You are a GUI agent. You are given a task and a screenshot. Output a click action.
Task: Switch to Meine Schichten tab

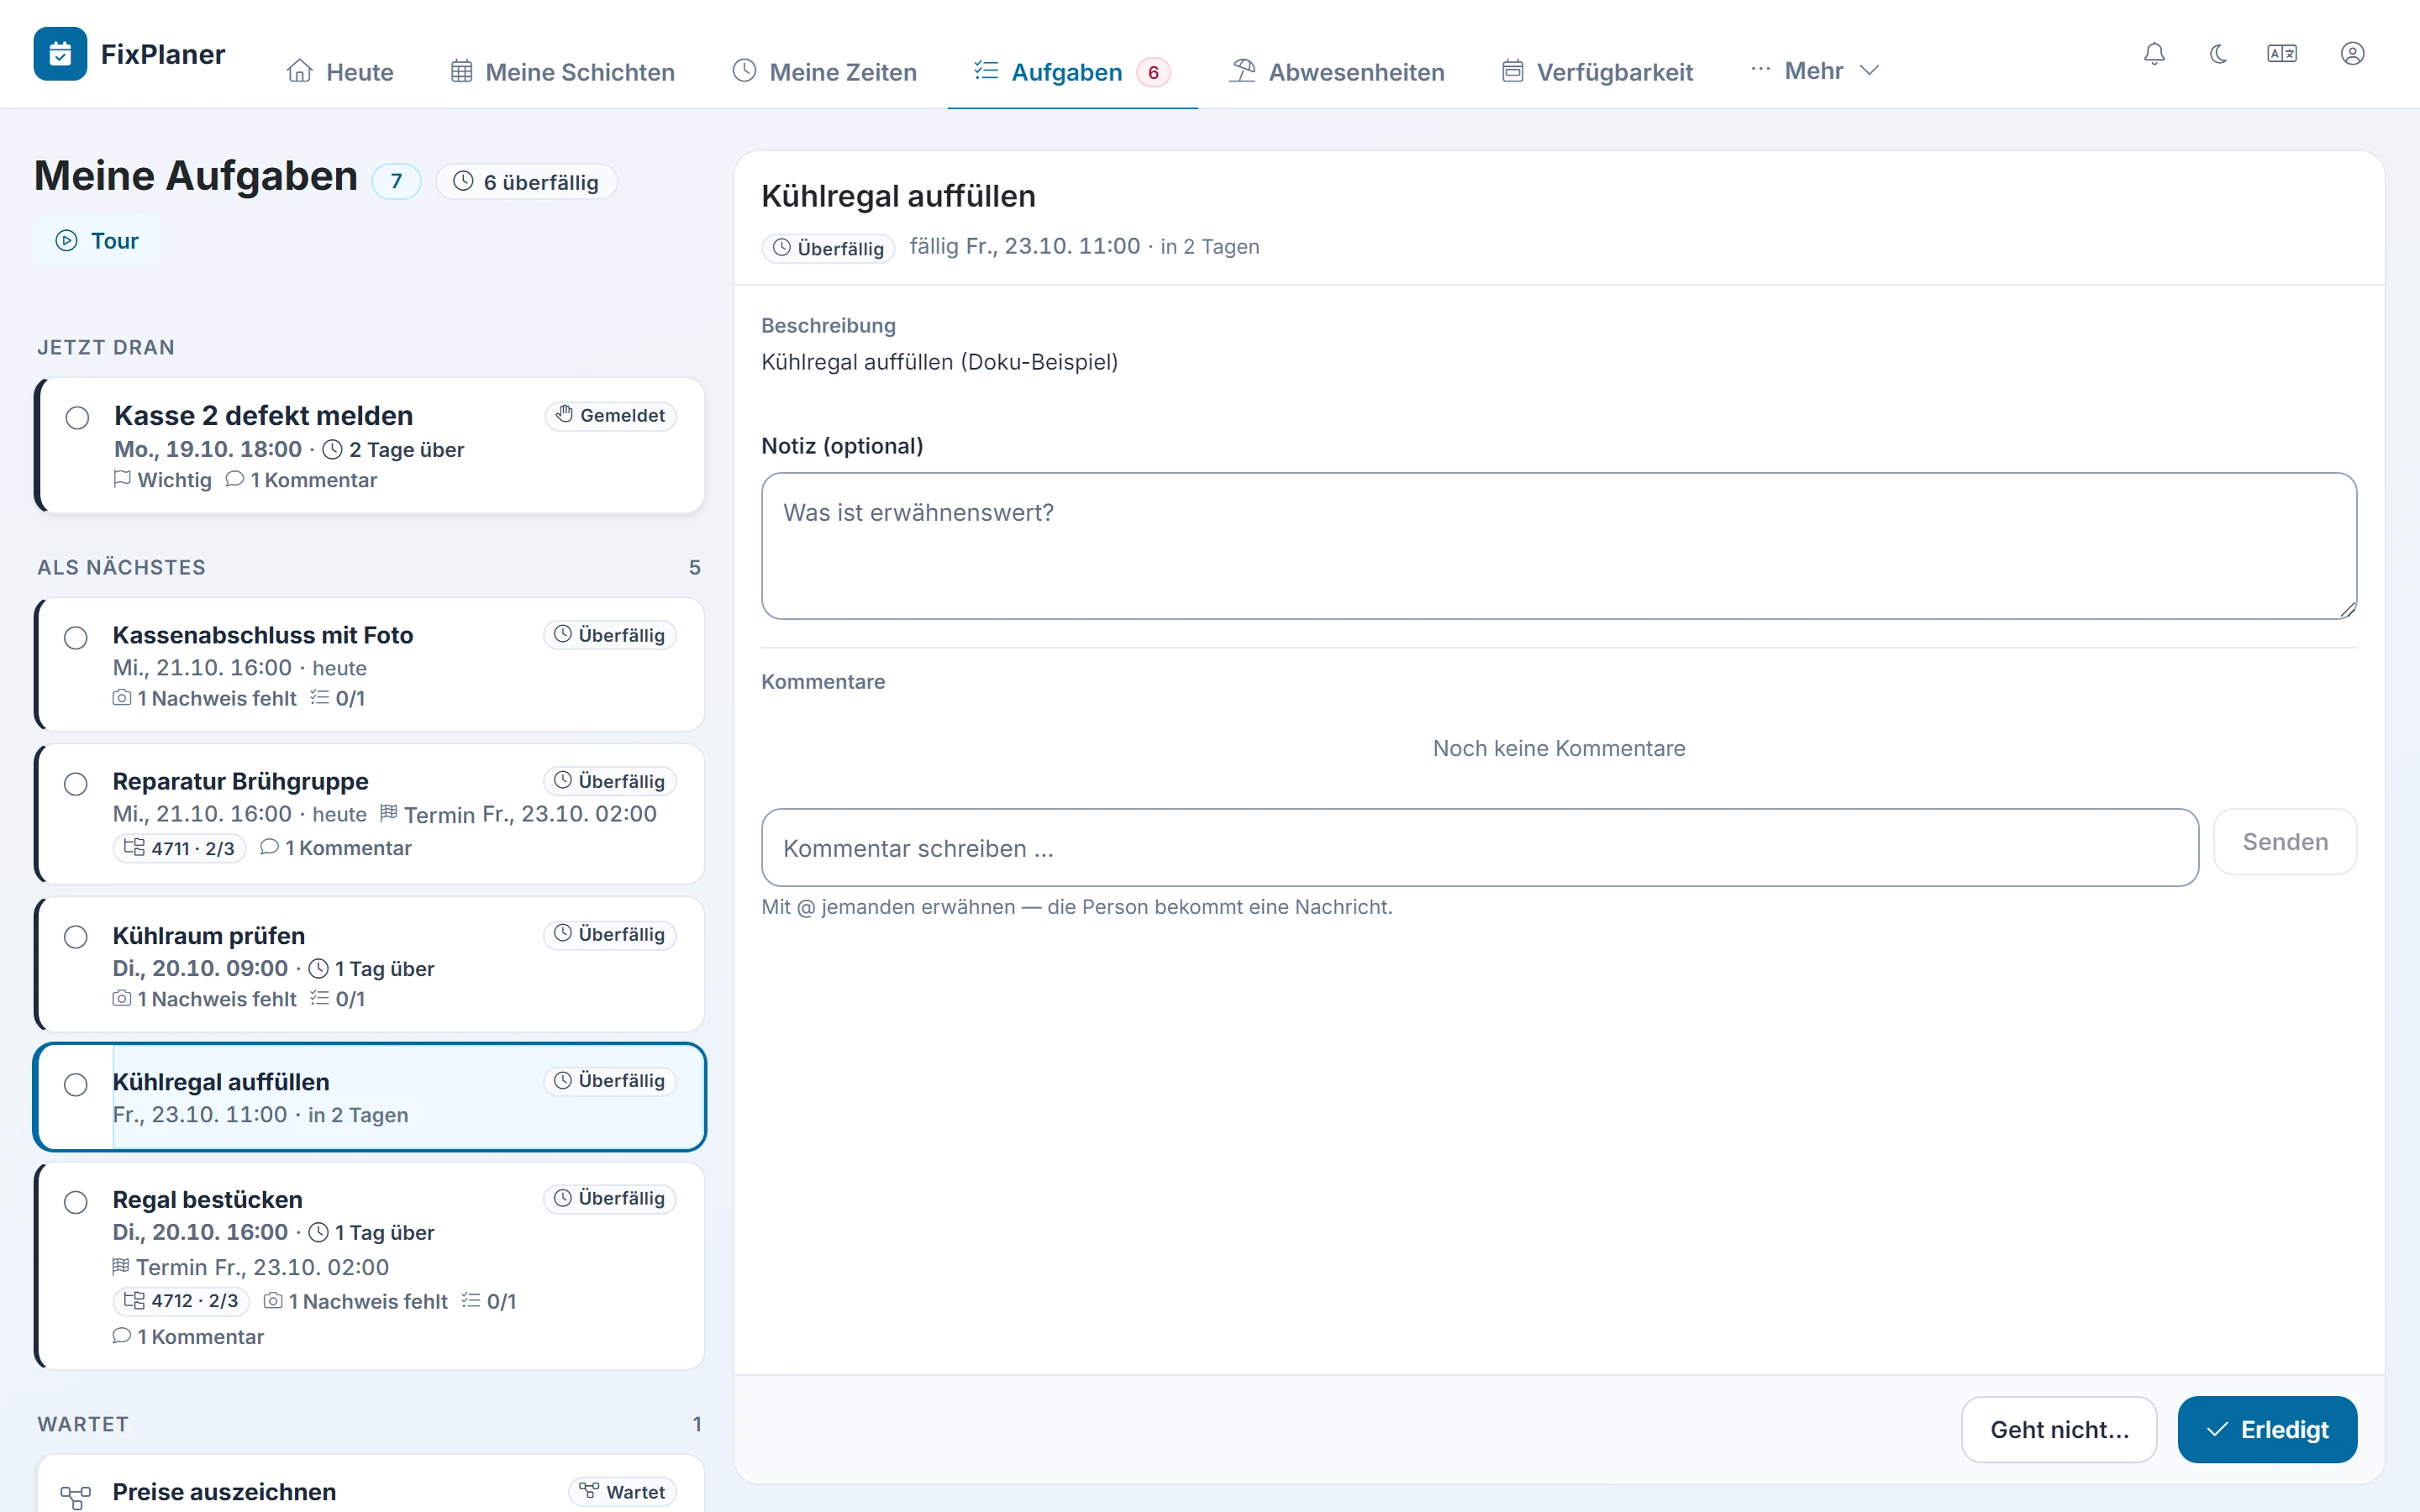click(x=563, y=72)
